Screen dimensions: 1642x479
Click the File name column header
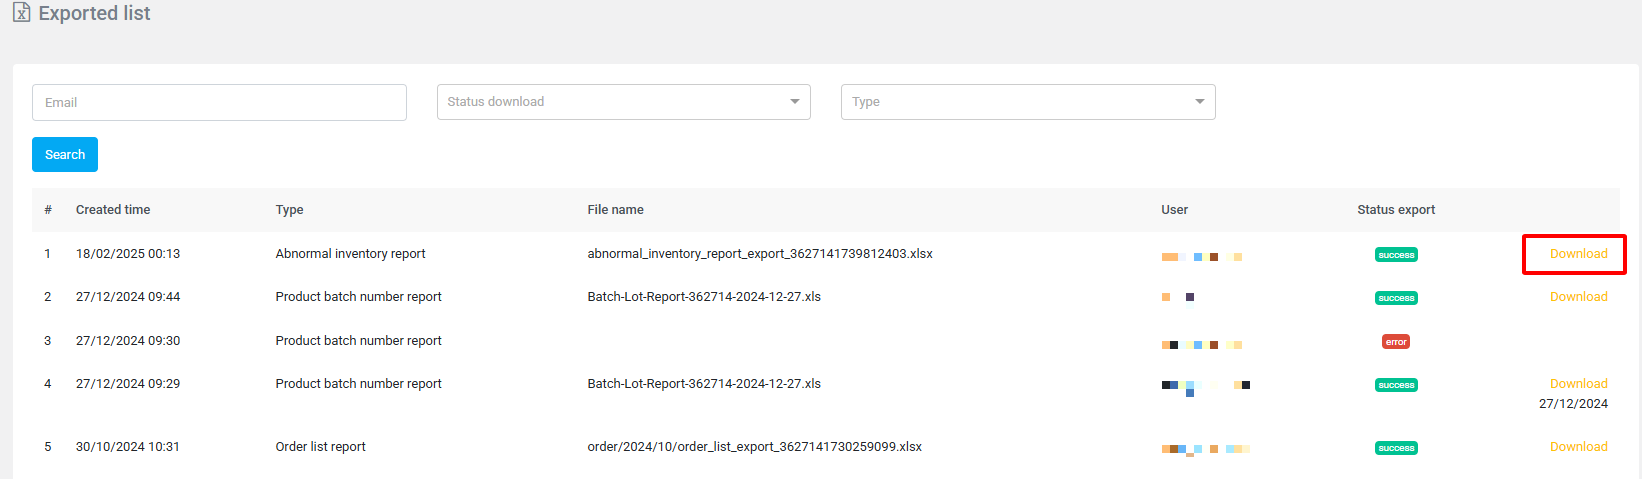click(615, 210)
